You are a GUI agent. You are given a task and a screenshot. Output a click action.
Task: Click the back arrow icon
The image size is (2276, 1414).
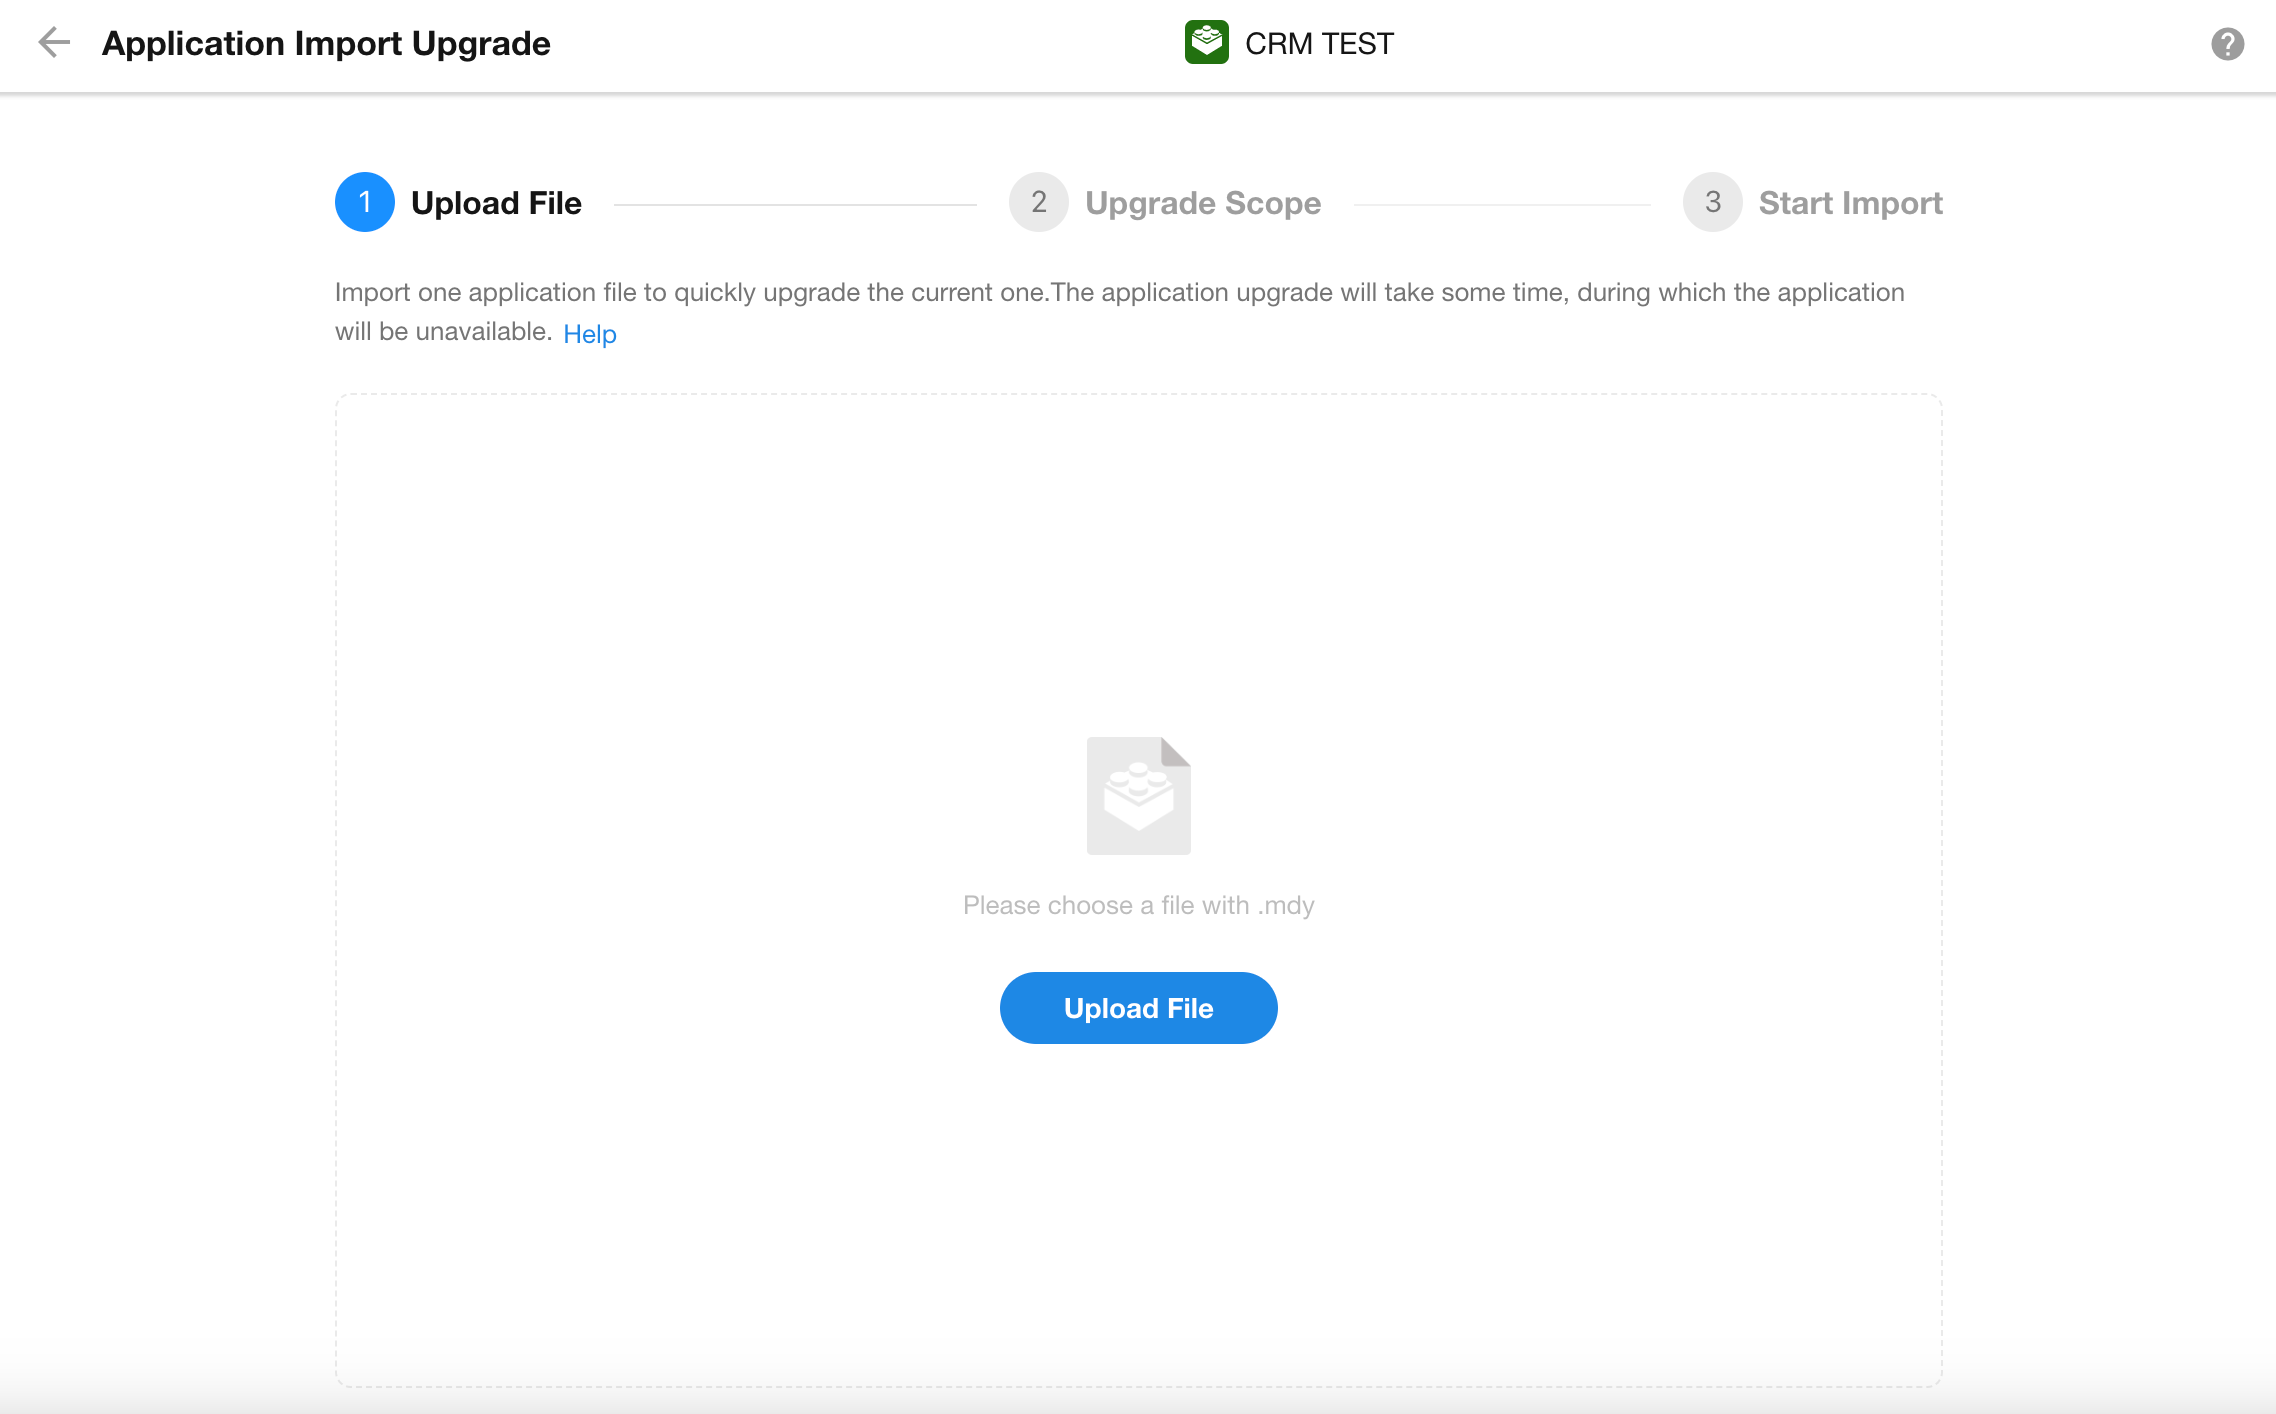[54, 43]
